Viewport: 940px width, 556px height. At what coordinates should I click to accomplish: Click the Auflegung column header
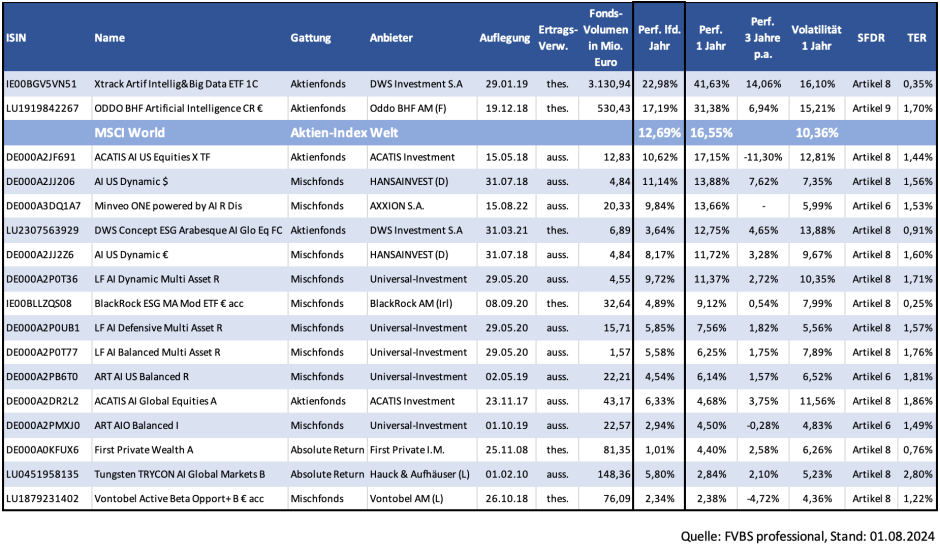point(504,37)
